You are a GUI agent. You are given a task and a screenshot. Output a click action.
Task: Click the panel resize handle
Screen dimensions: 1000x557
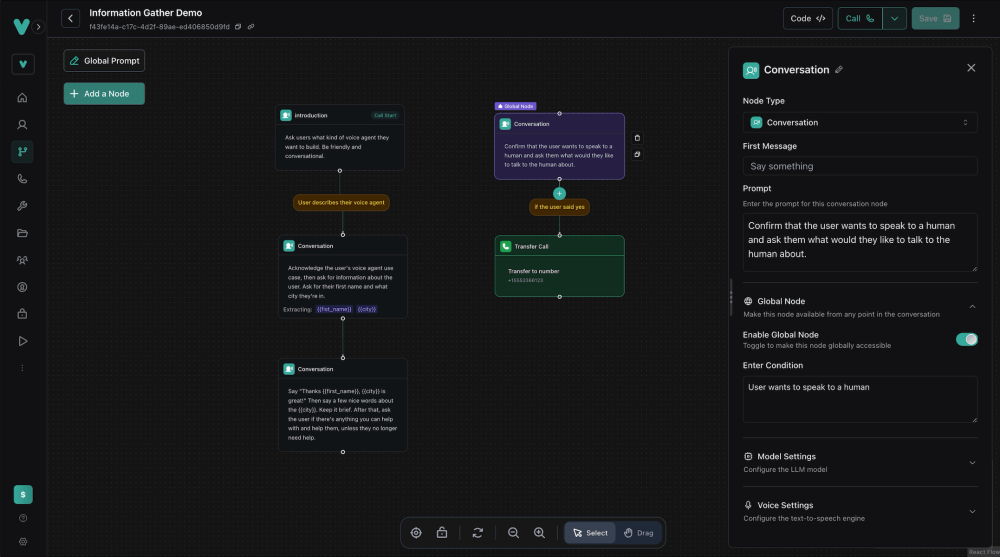pyautogui.click(x=731, y=297)
